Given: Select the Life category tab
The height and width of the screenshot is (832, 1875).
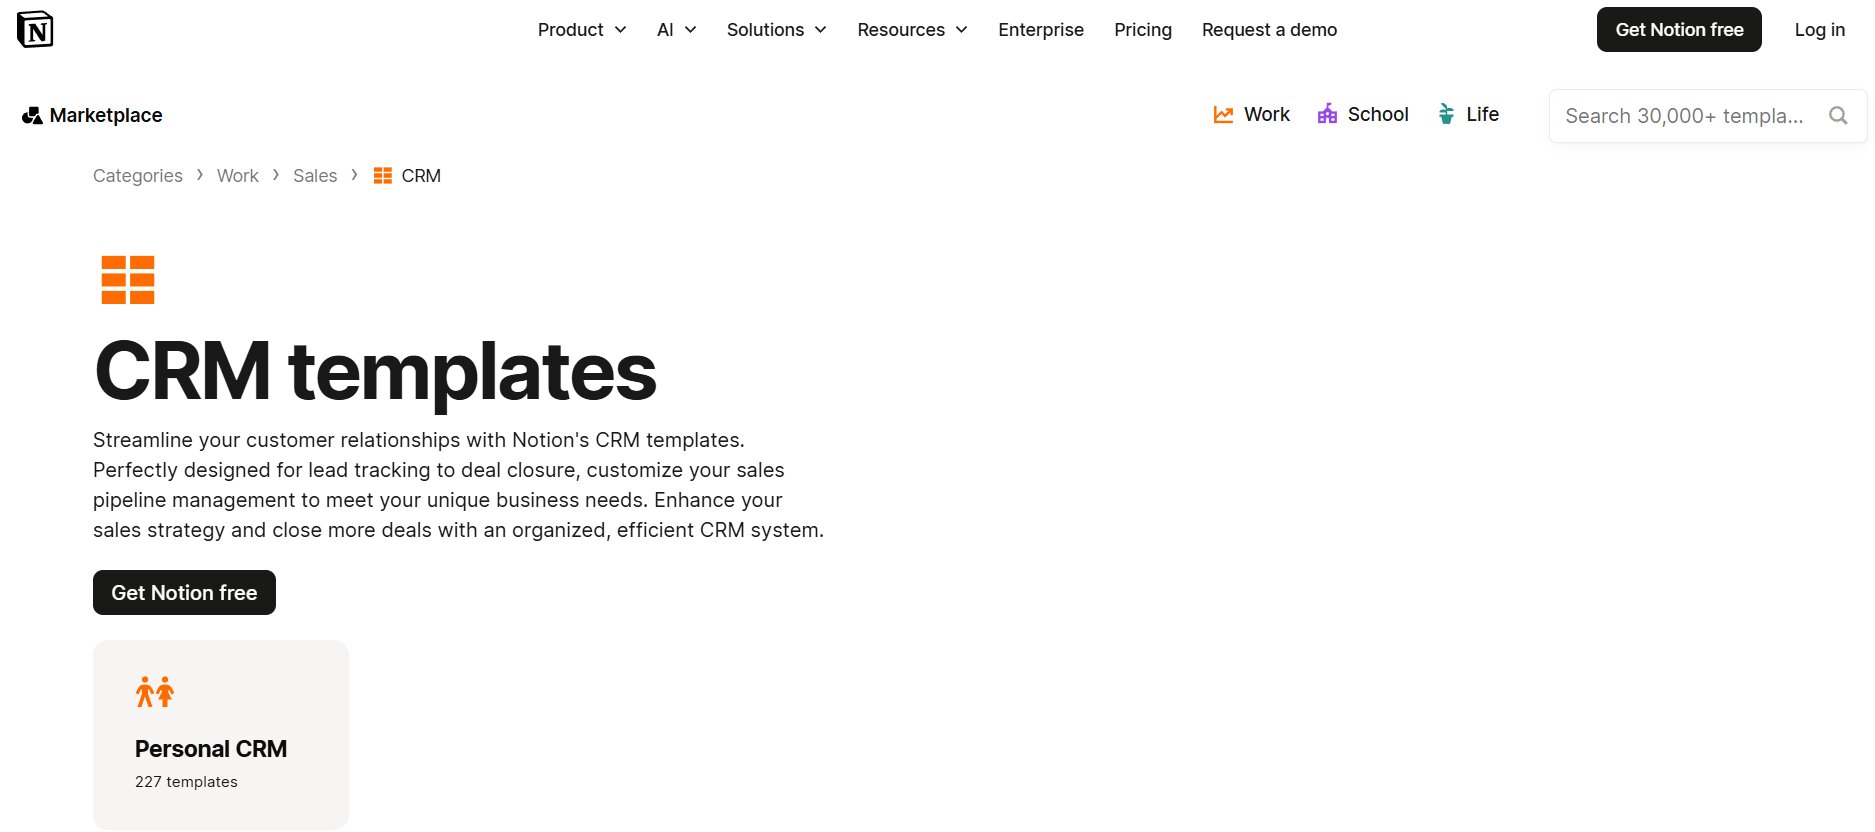Looking at the screenshot, I should pos(1468,115).
